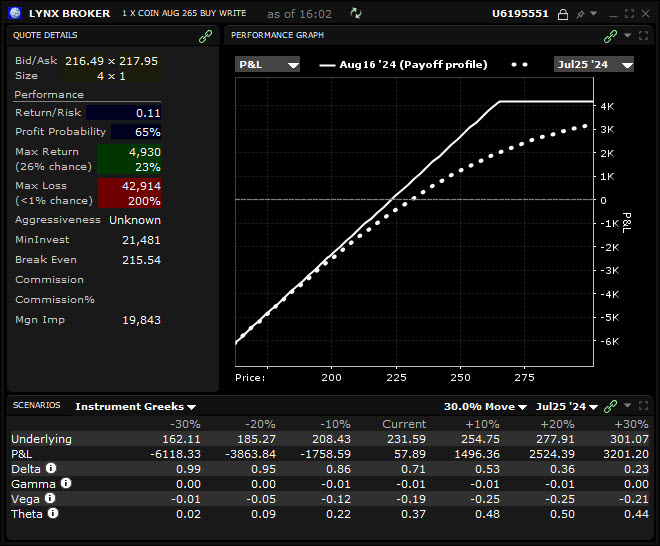Toggle the padlock icon next to account number
Screen dimensions: 660x546
[x=562, y=14]
